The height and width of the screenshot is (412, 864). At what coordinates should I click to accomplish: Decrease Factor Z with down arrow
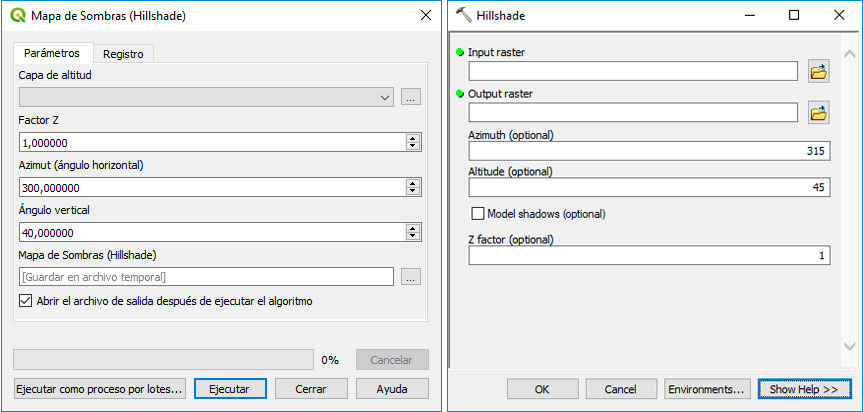412,146
